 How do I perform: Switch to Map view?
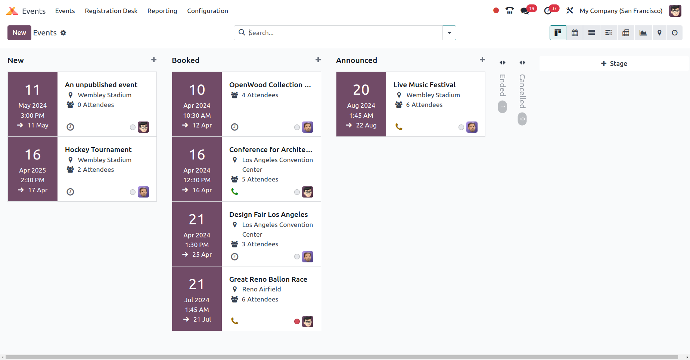point(659,33)
